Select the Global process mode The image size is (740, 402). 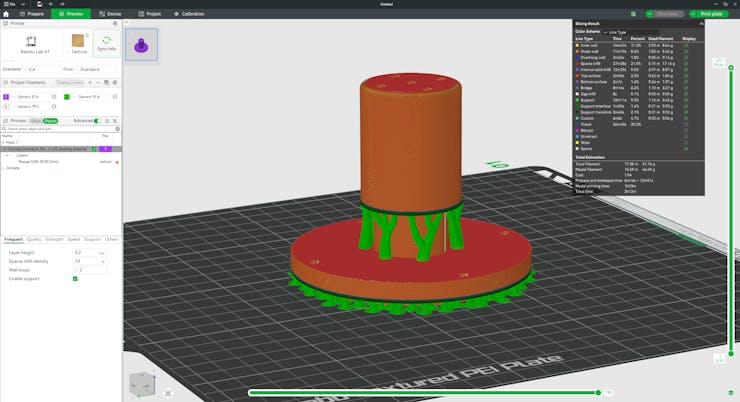point(35,121)
